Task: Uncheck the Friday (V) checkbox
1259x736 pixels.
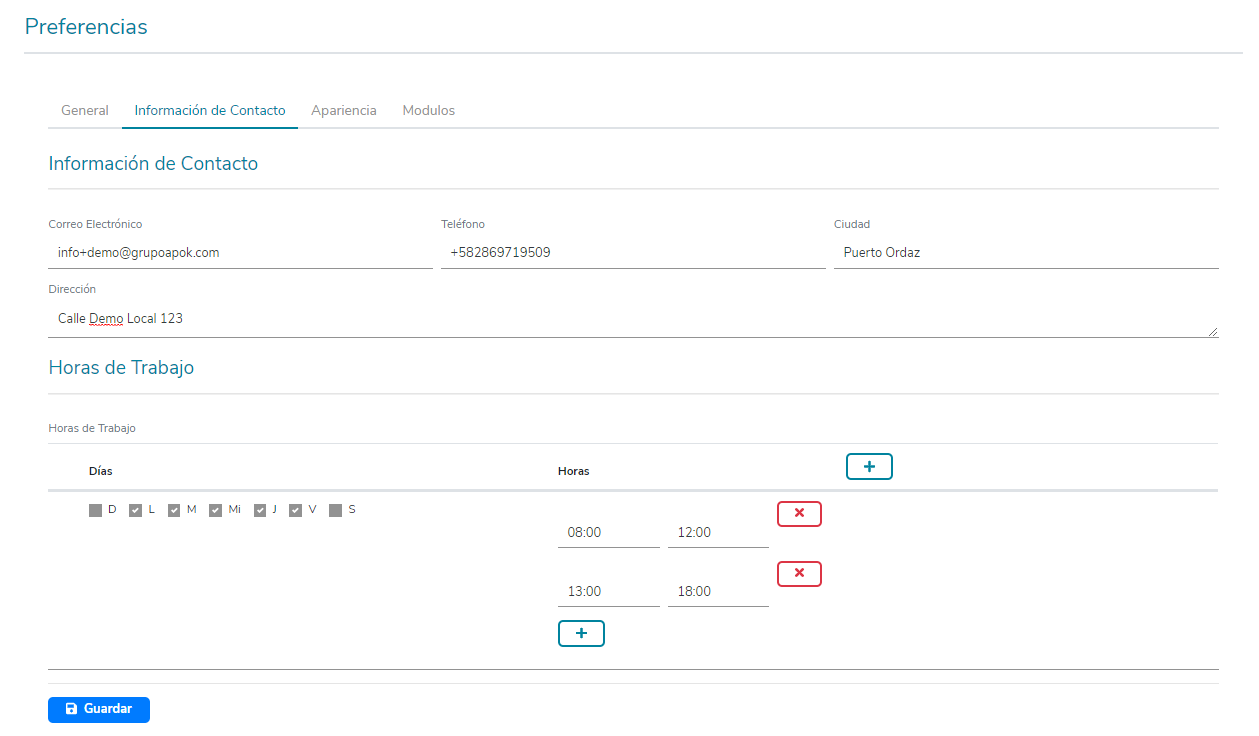Action: (x=296, y=510)
